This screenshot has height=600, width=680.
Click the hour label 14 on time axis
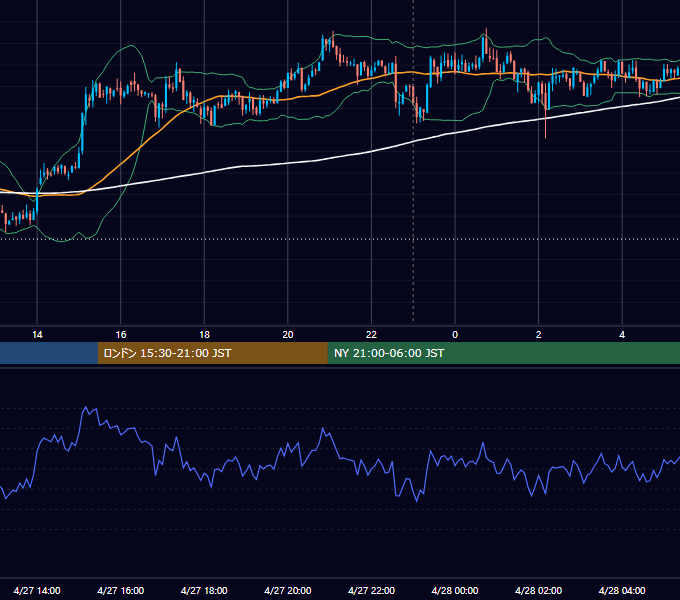(x=37, y=335)
